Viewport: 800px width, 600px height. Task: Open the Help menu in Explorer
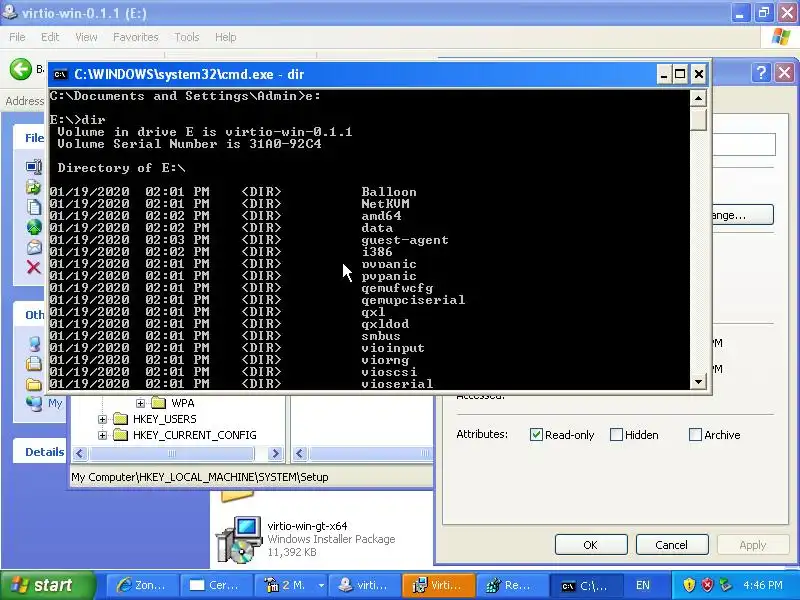226,37
